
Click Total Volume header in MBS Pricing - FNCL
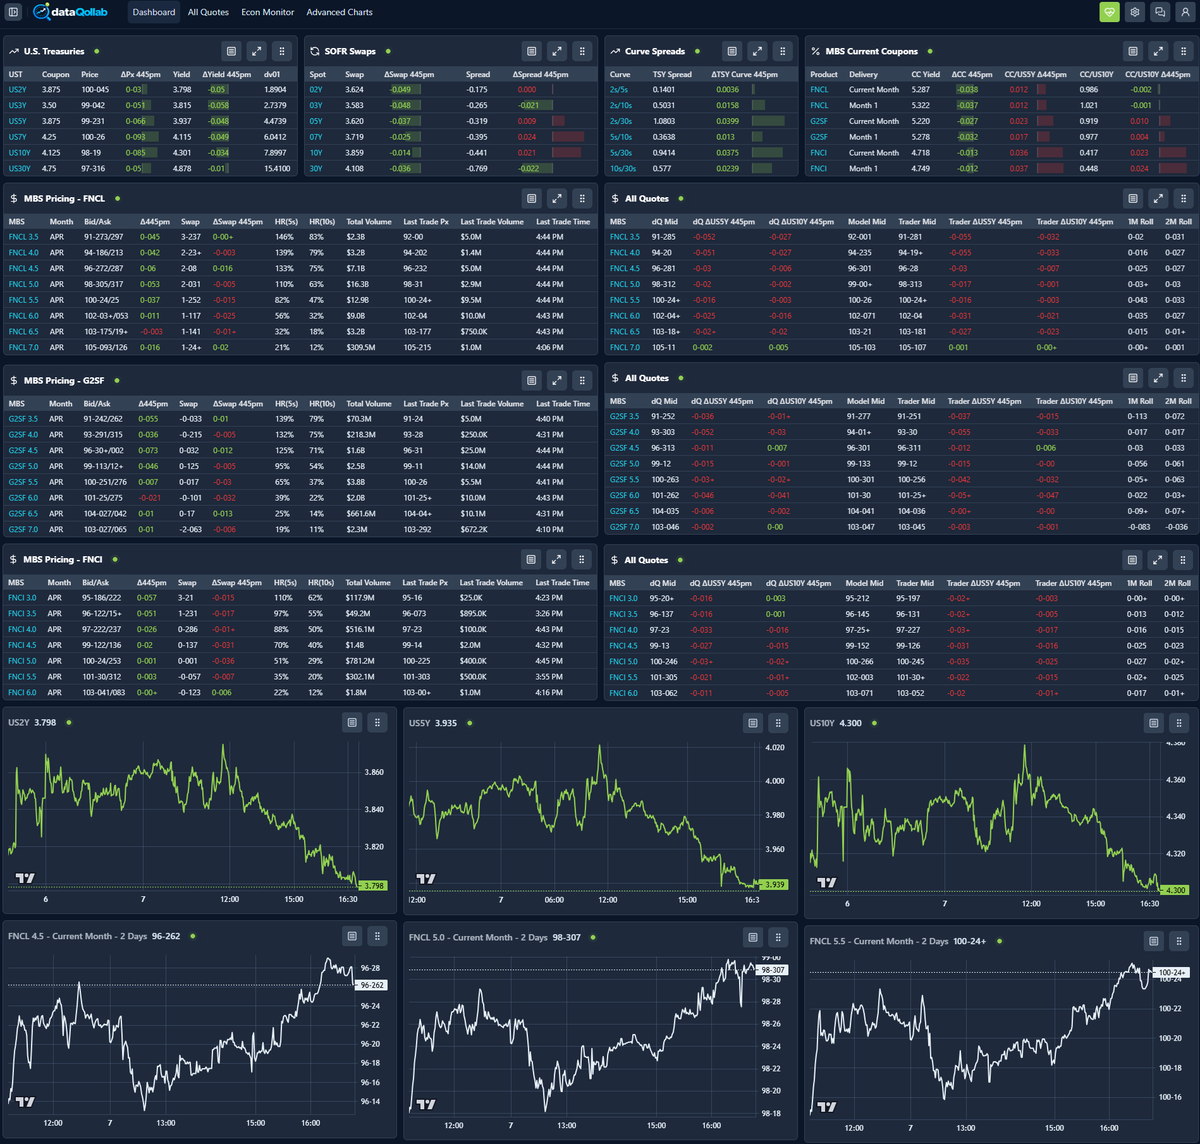coord(369,221)
